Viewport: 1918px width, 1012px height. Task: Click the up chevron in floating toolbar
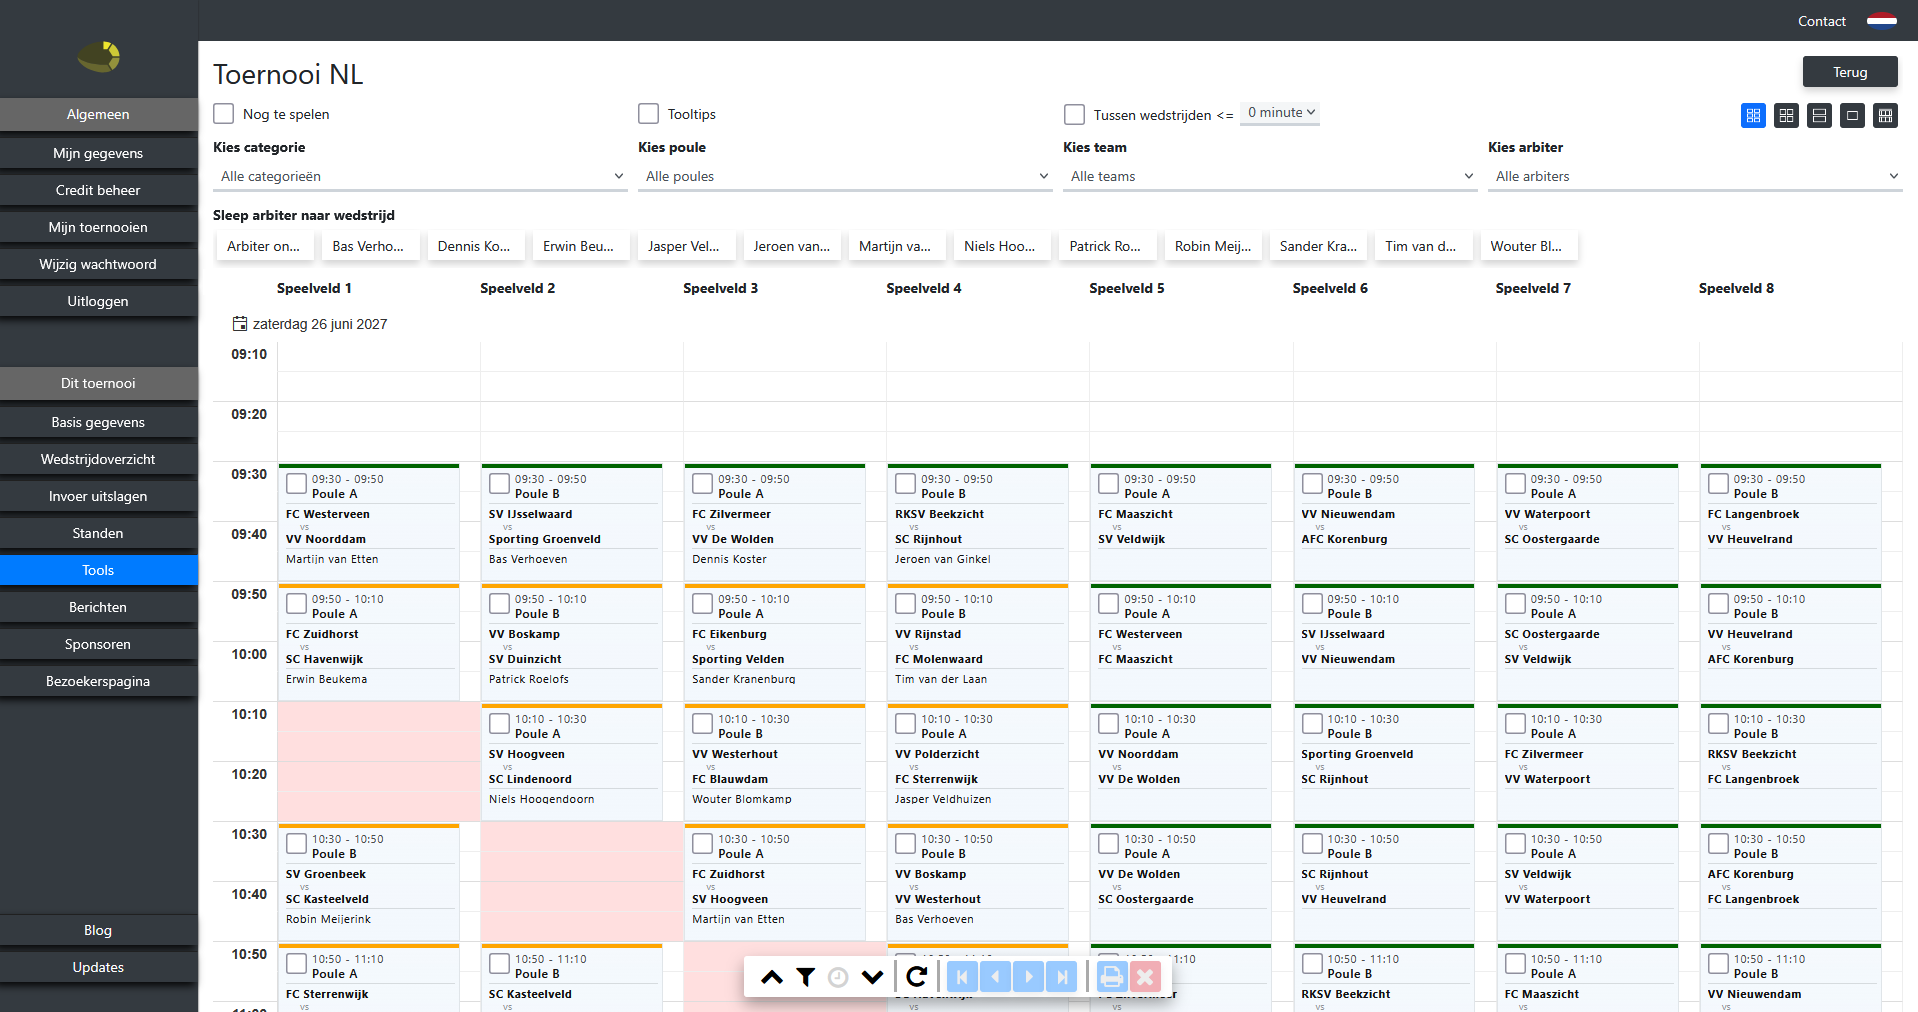pos(772,977)
